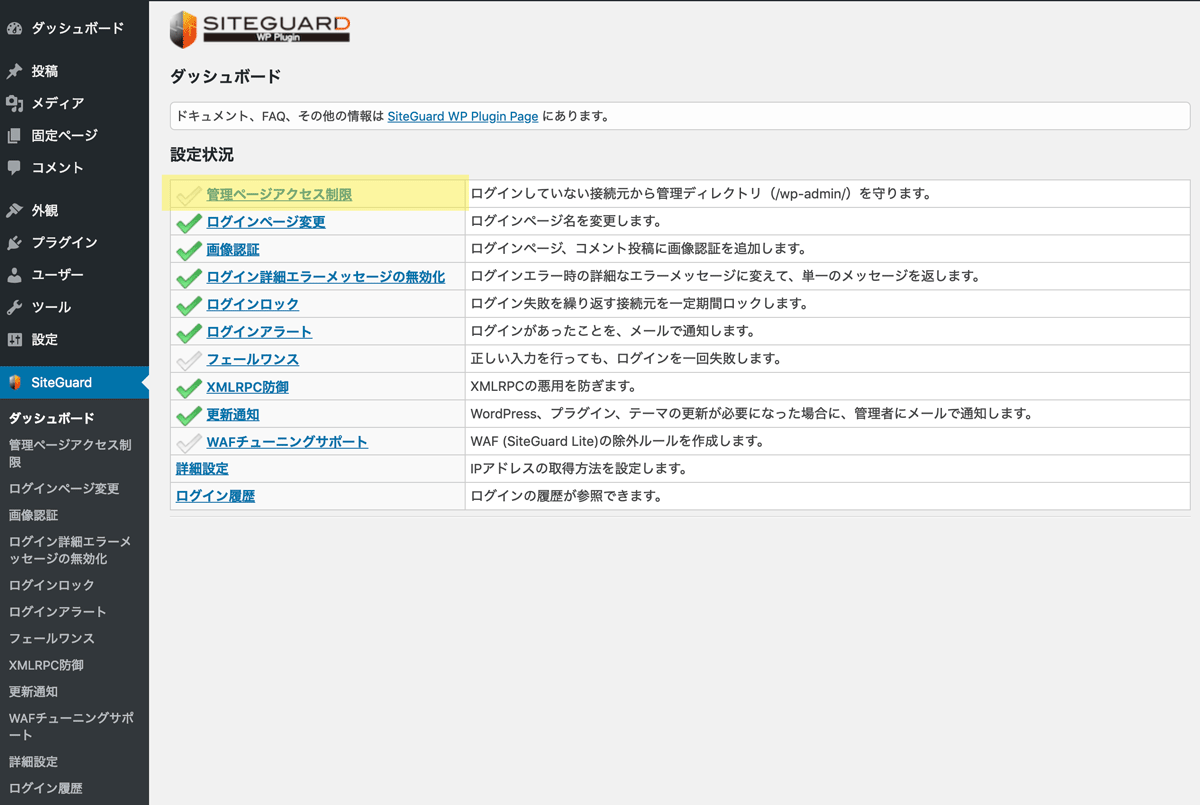This screenshot has width=1200, height=805.
Task: Click the green checkmark beside XMLRPC防御
Action: click(x=188, y=386)
